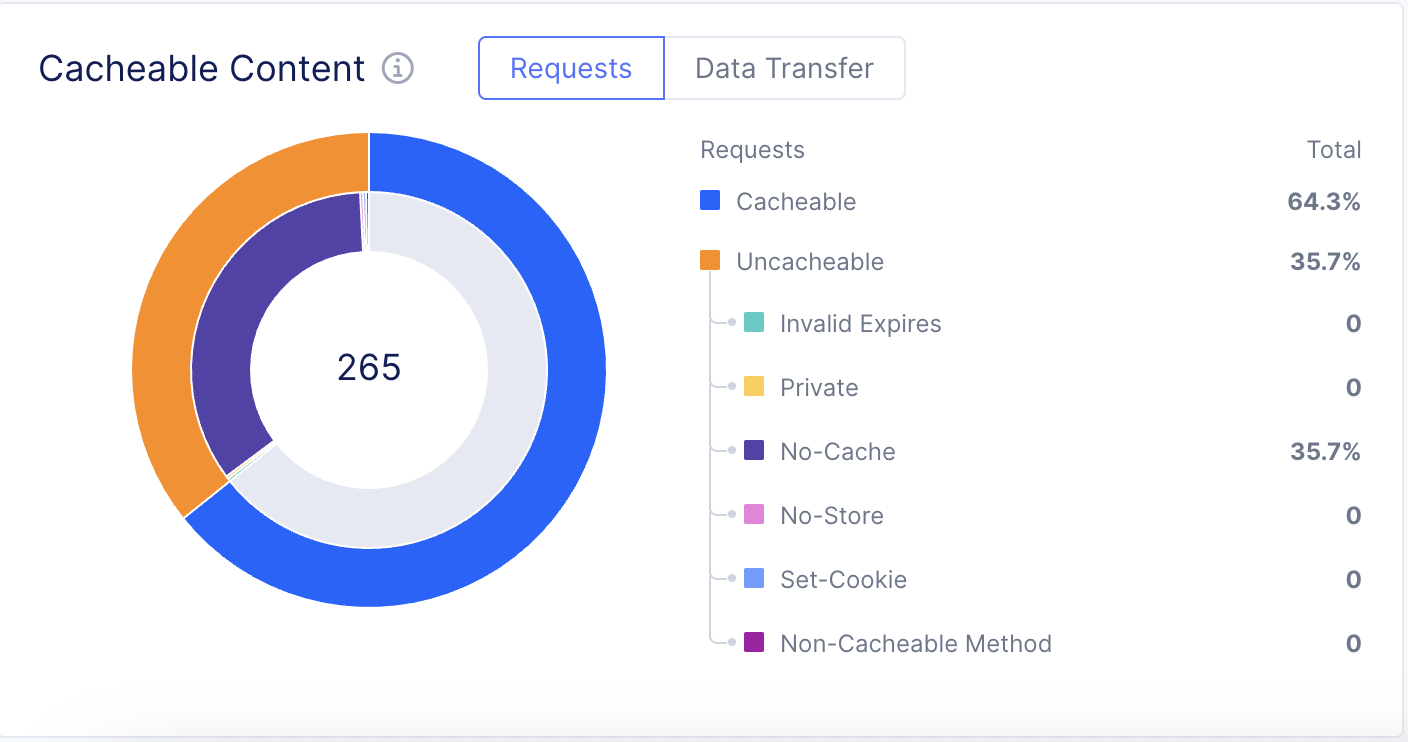Select the Requests tab
1408x742 pixels.
tap(570, 68)
